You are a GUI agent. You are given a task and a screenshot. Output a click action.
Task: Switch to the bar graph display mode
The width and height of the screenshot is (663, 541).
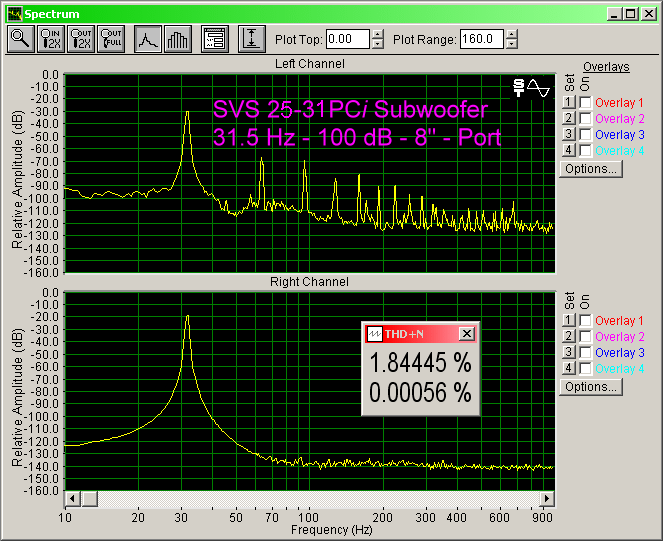(177, 39)
